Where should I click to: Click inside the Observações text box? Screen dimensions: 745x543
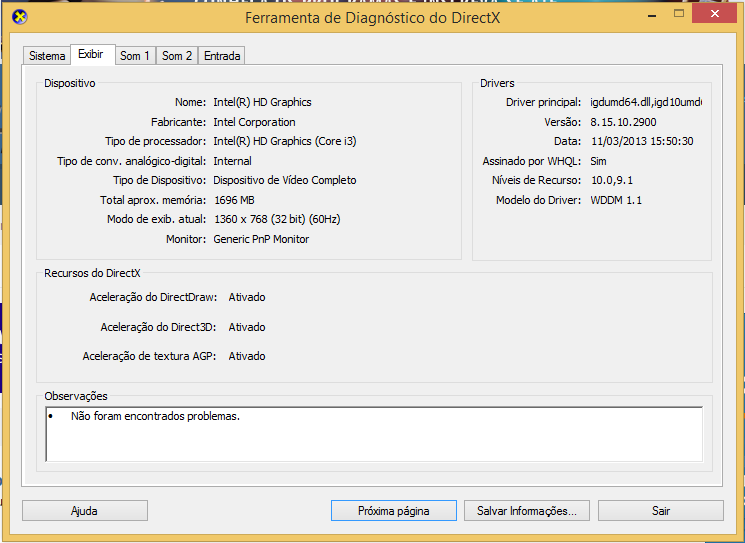[374, 434]
